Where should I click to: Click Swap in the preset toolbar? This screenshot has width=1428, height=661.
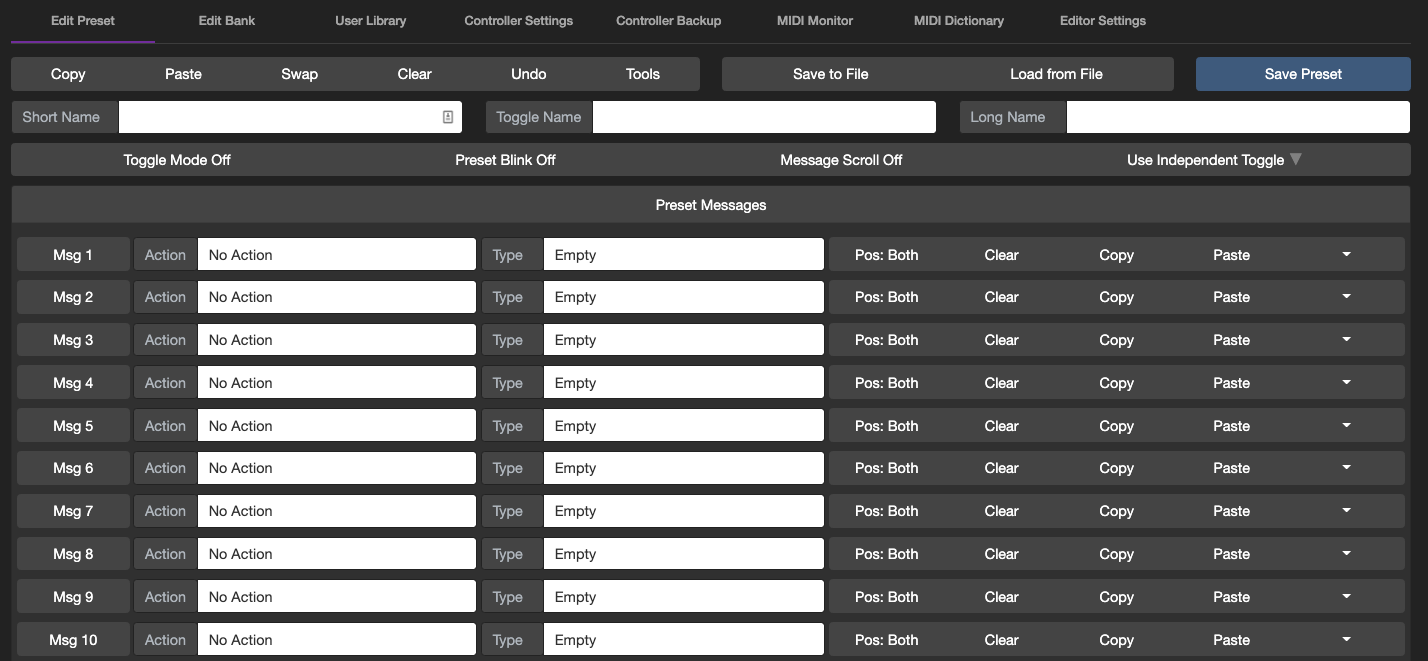299,74
